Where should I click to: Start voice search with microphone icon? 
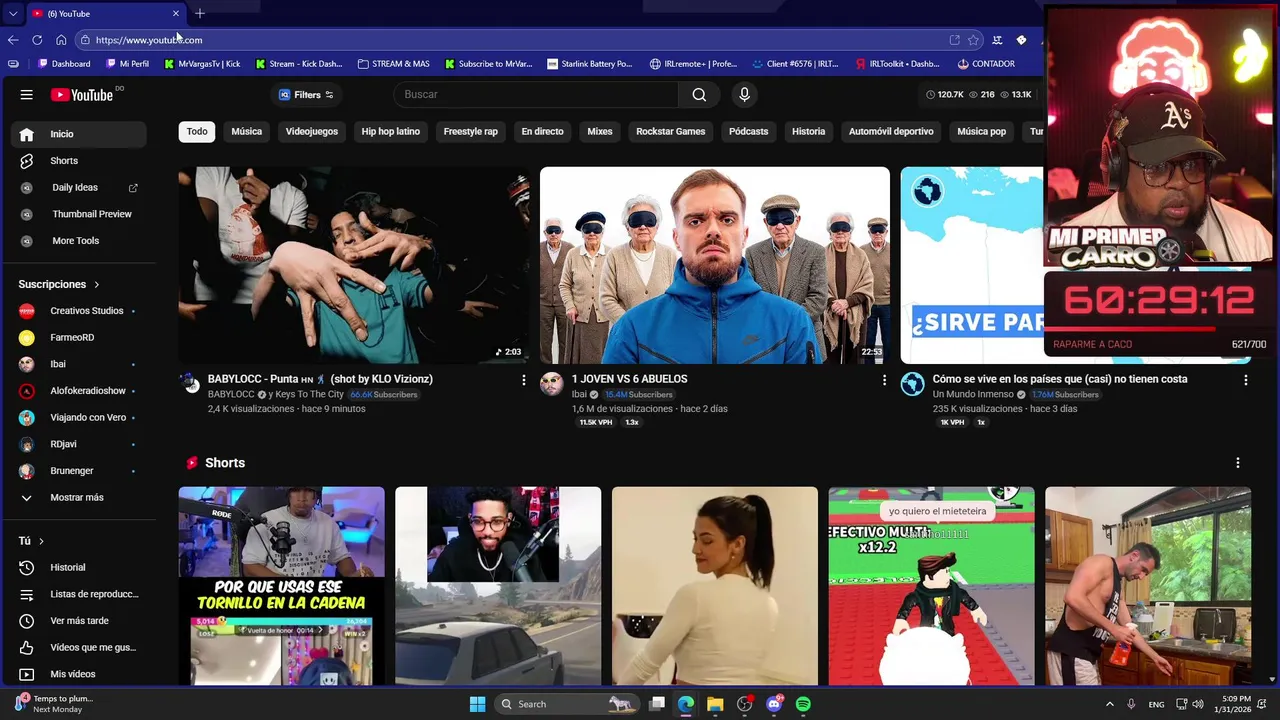(744, 94)
